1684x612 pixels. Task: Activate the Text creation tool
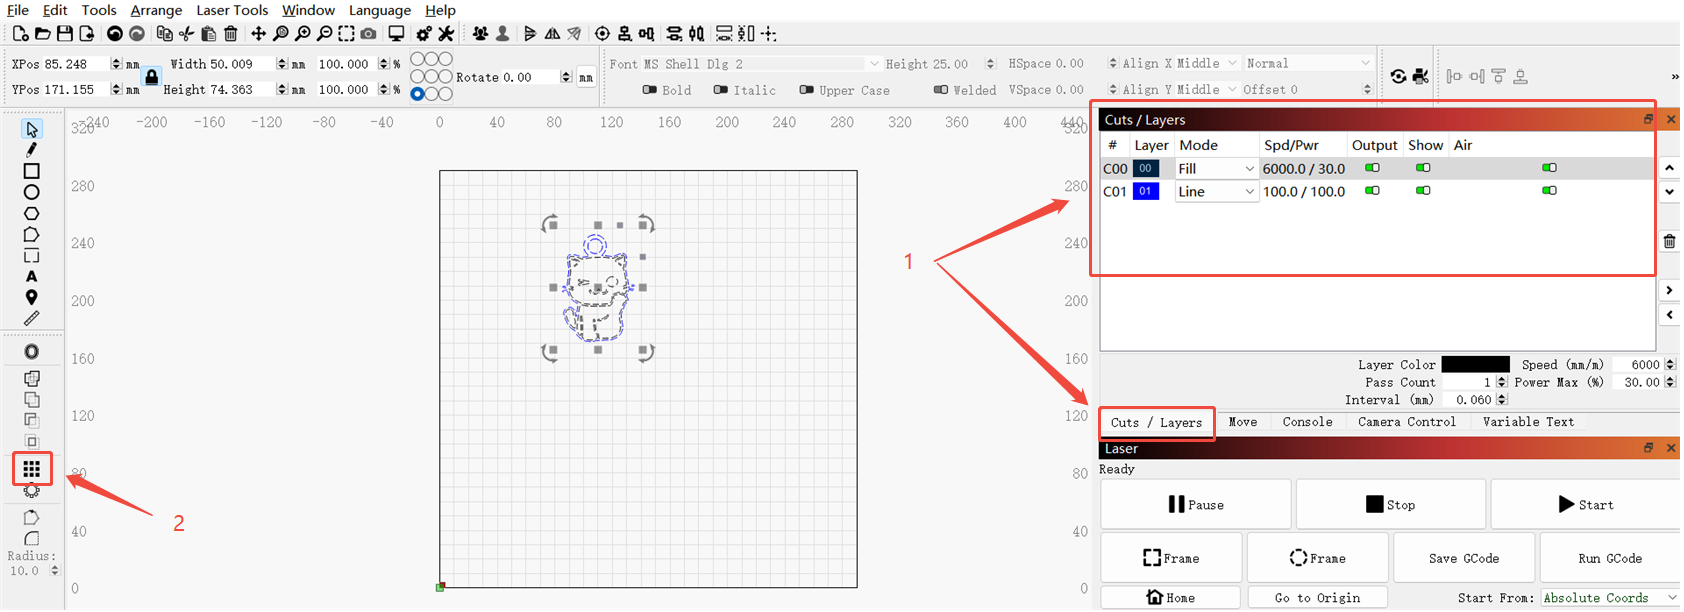point(31,277)
